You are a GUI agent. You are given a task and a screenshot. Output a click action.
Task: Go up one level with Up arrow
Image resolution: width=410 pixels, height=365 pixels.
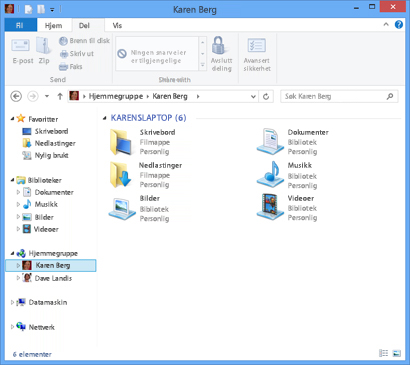click(60, 96)
